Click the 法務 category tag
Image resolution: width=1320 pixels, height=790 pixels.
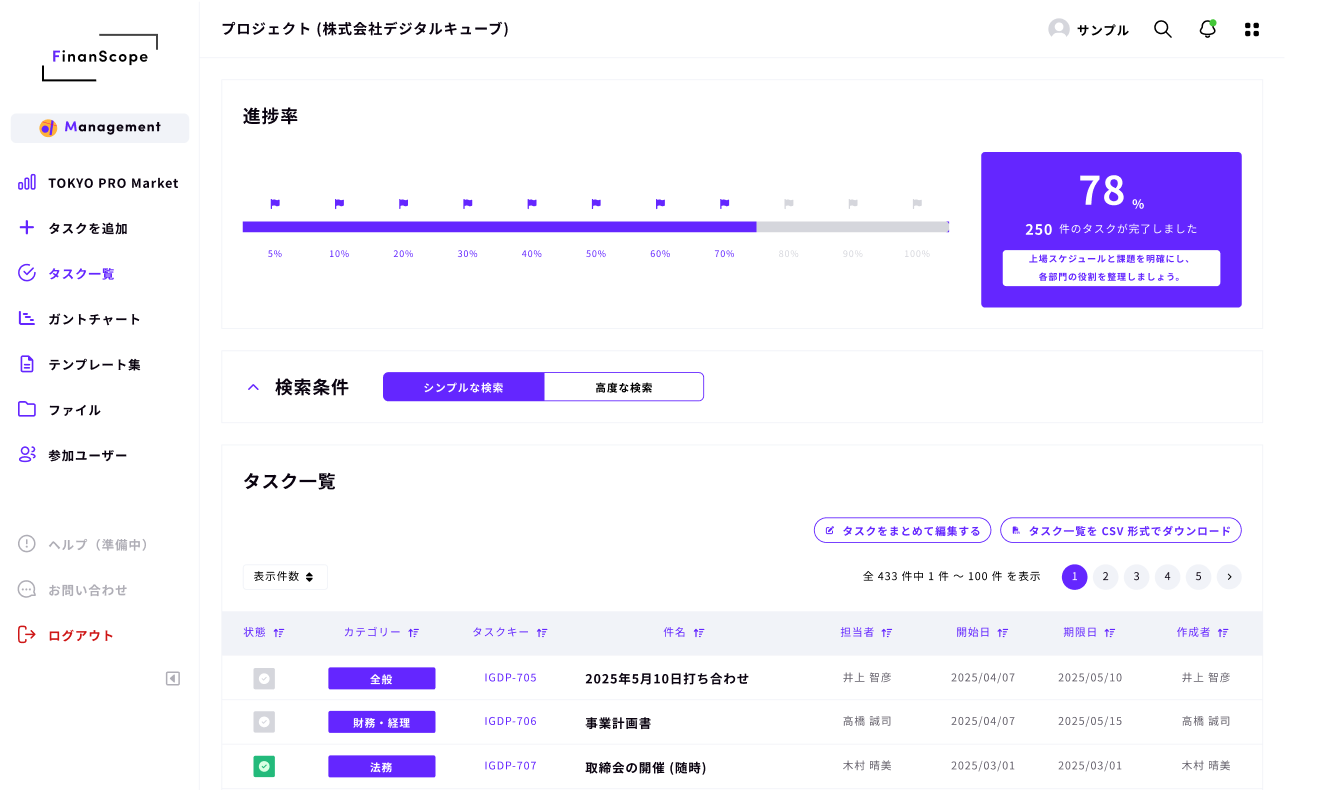pos(382,767)
